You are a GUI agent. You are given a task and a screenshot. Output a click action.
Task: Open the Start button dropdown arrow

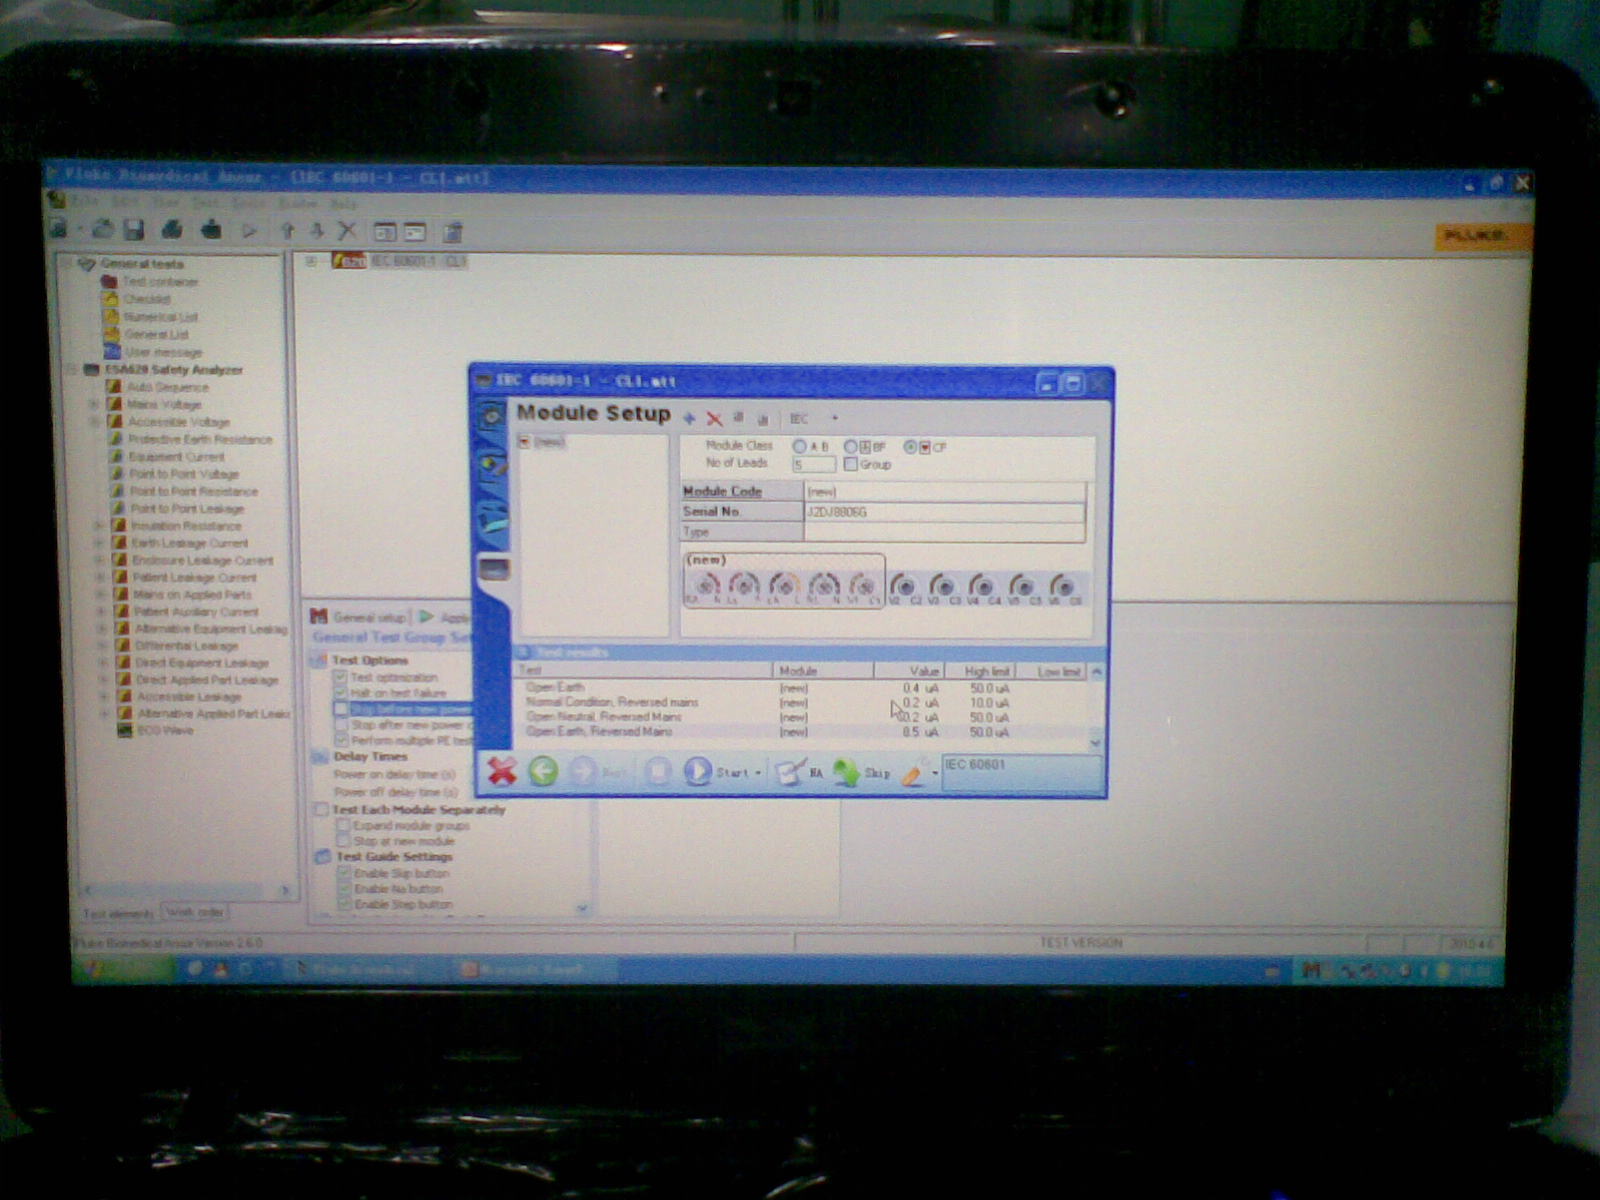coord(758,773)
